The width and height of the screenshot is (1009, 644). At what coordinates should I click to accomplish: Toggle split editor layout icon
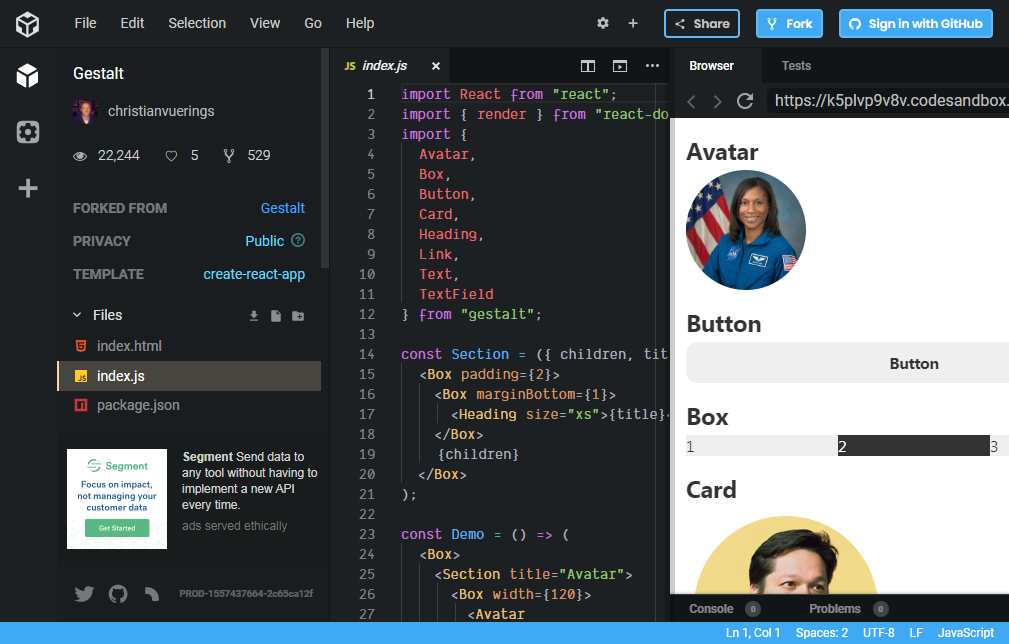pos(588,66)
